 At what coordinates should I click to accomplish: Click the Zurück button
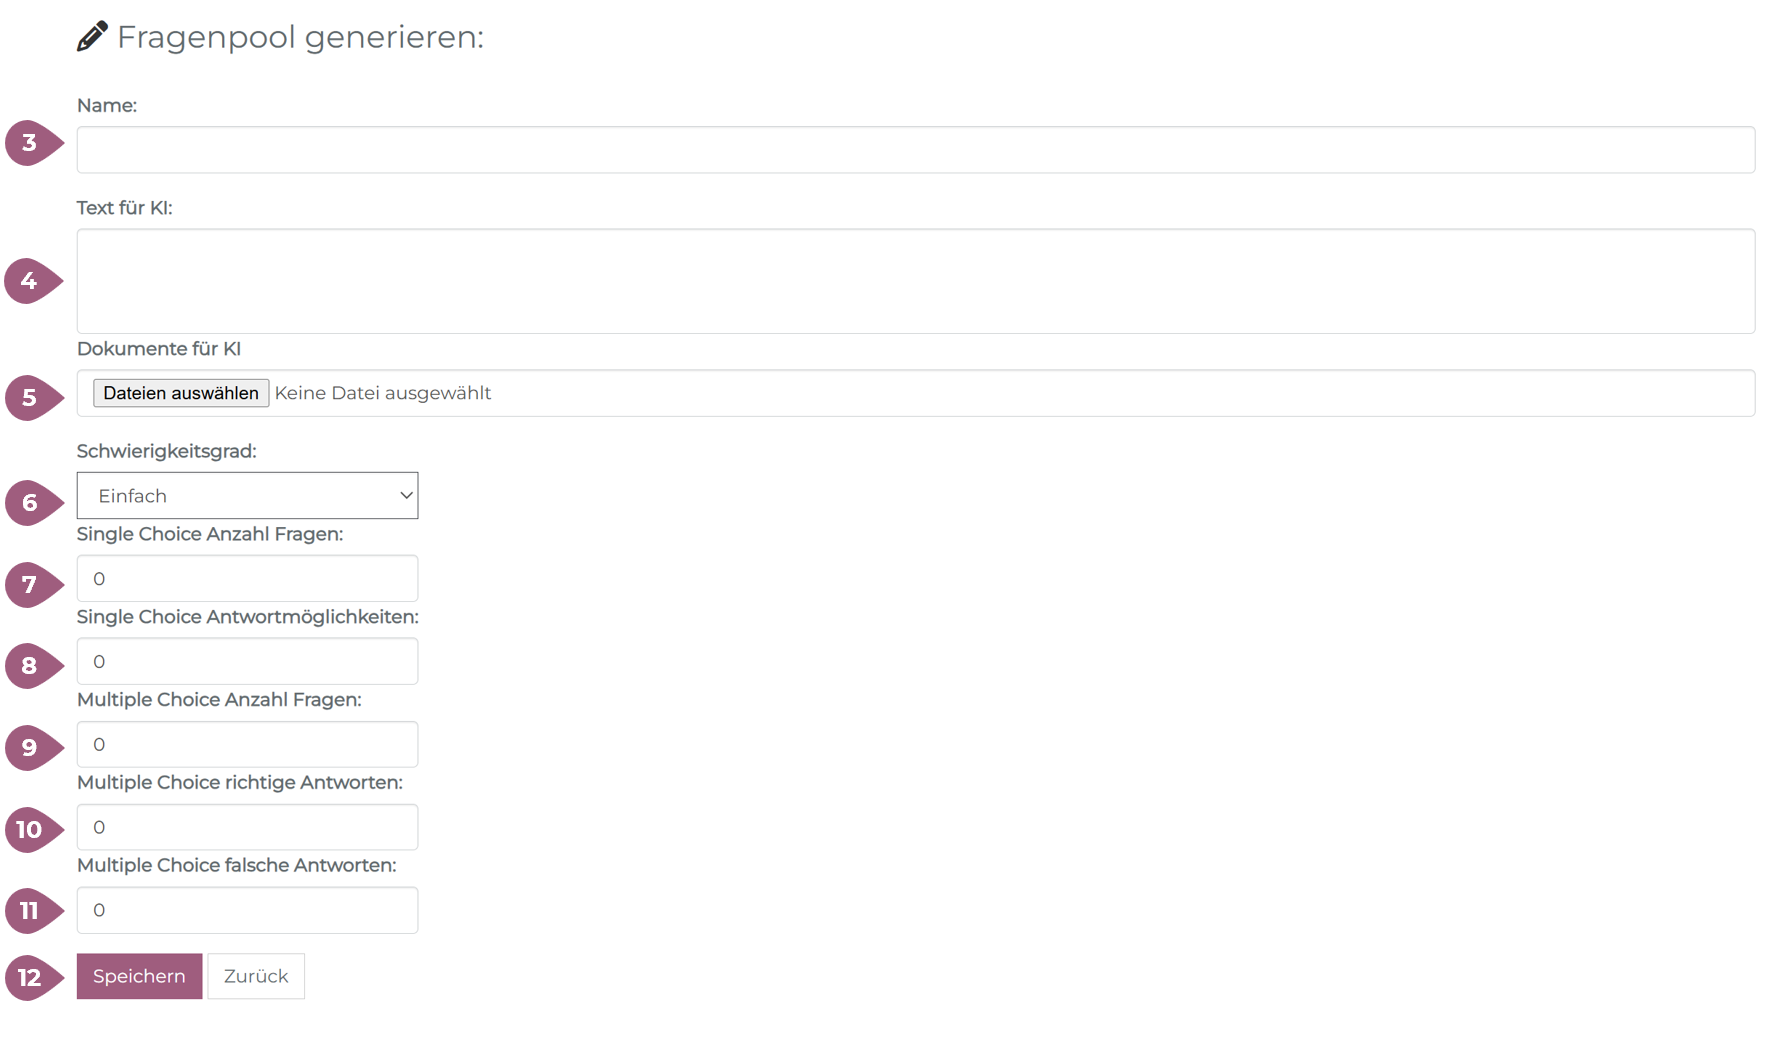pyautogui.click(x=256, y=976)
